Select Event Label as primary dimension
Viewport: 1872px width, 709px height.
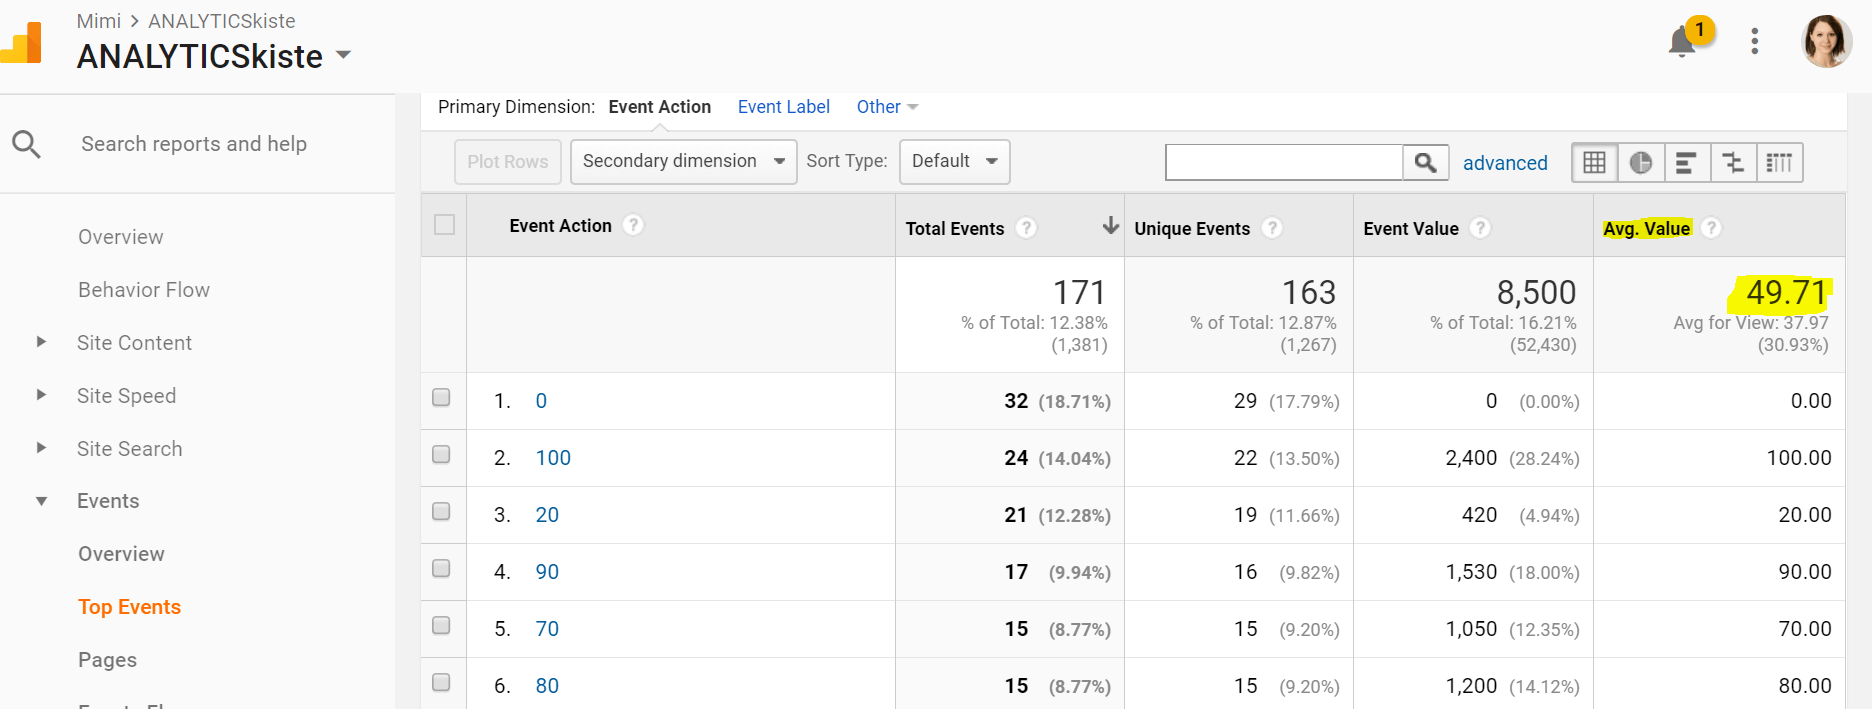point(783,107)
